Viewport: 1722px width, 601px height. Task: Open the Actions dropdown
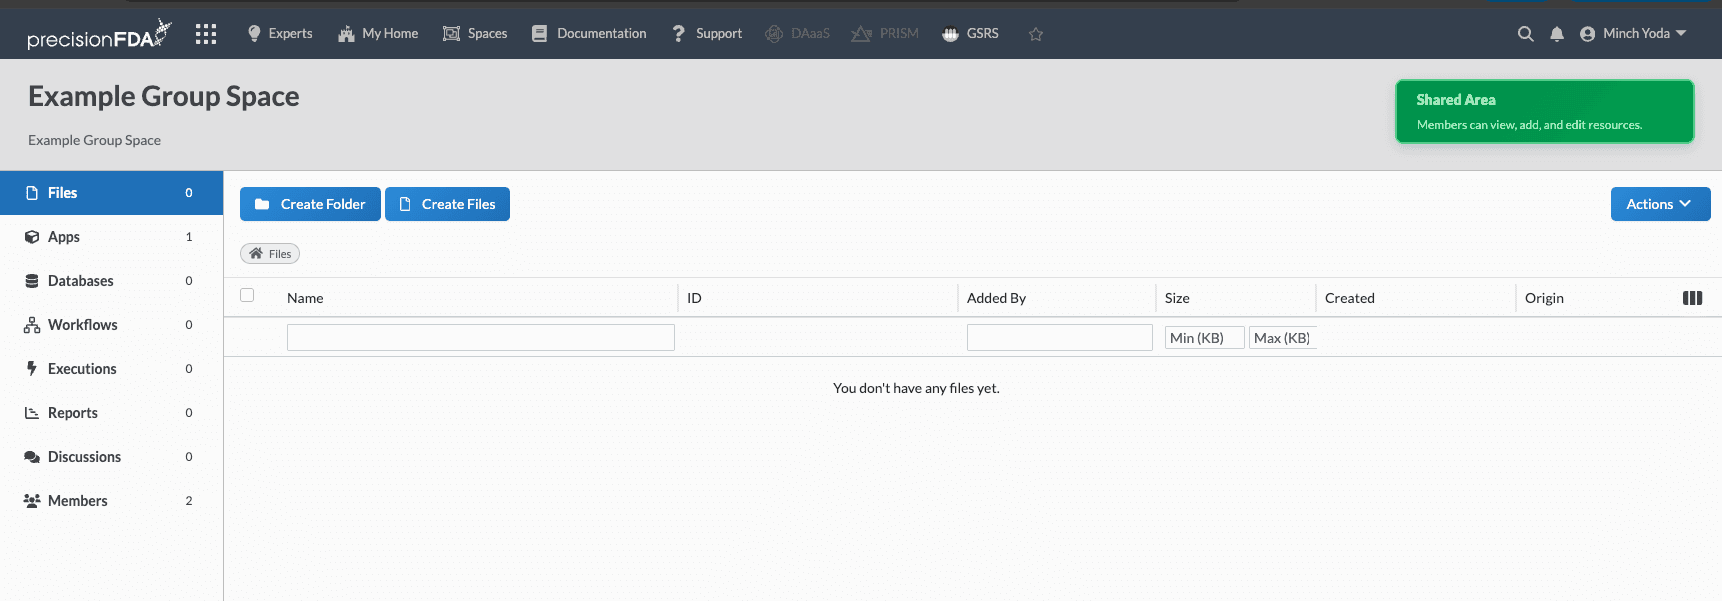click(x=1660, y=204)
